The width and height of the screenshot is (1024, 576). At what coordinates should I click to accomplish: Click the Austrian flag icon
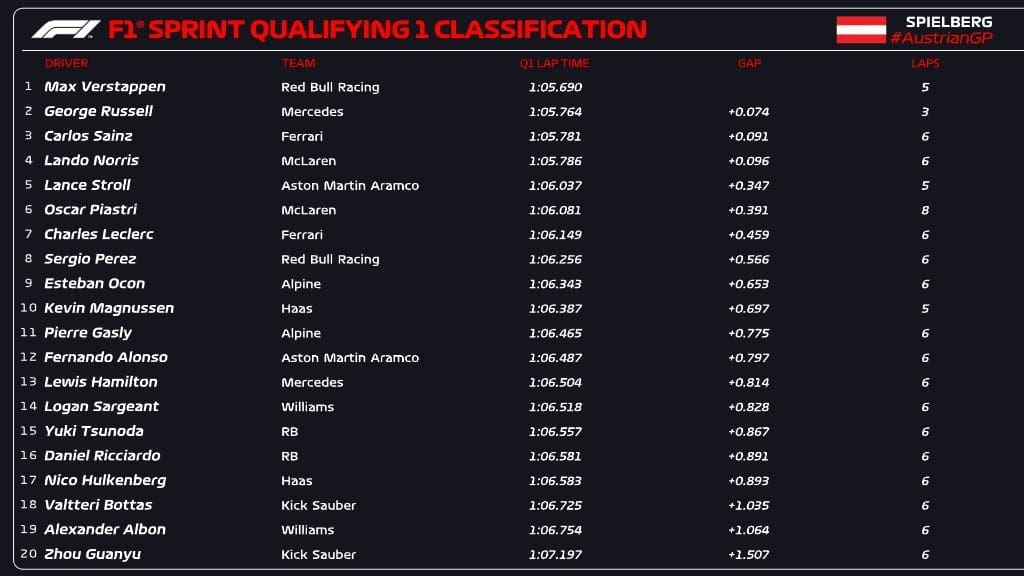[861, 29]
